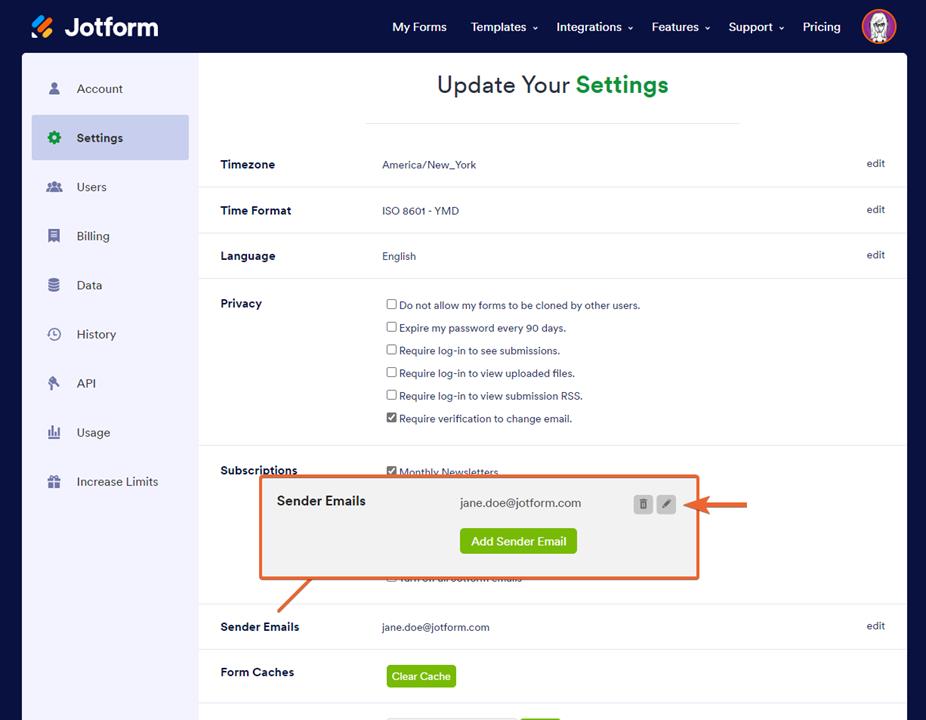Click the History clock icon in sidebar
This screenshot has height=720, width=926.
click(54, 334)
